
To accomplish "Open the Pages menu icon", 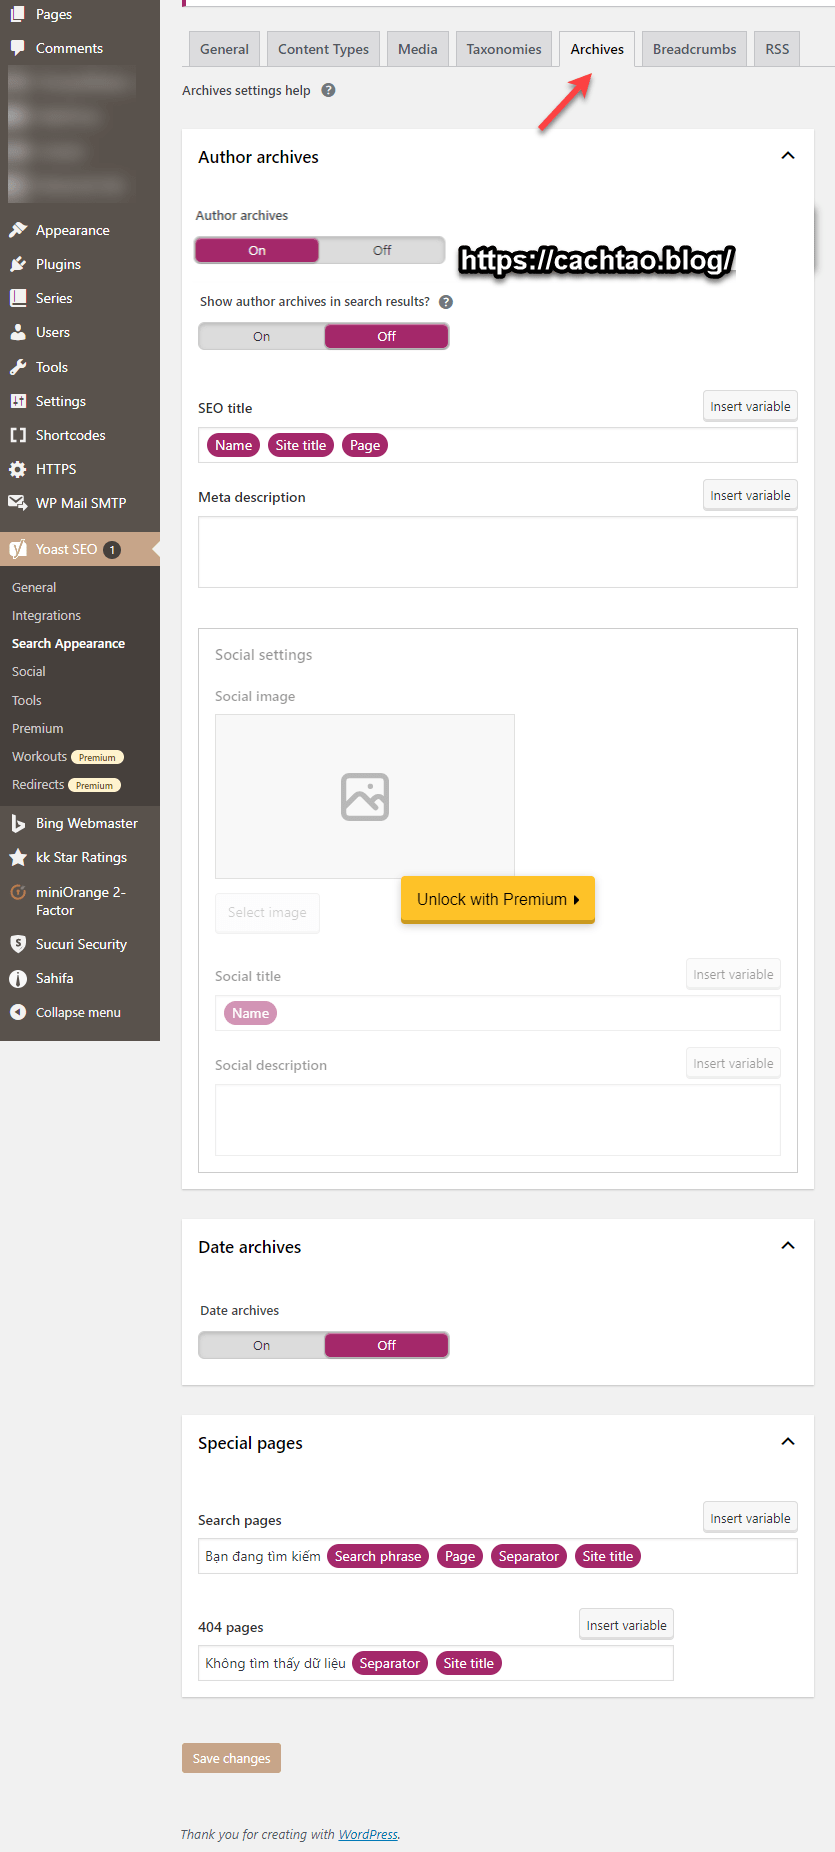I will tap(18, 14).
